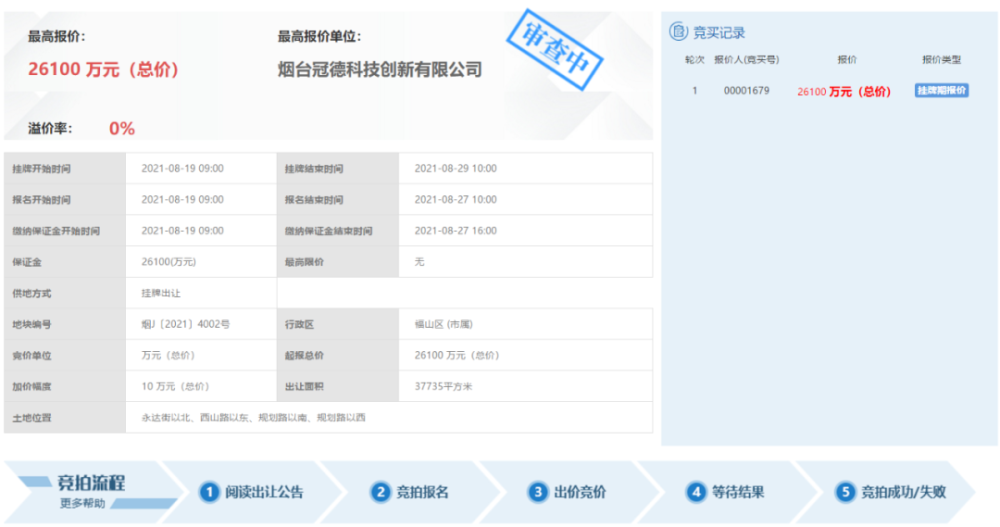Click the 出让面积 label cell
Image resolution: width=1000 pixels, height=527 pixels.
pyautogui.click(x=338, y=387)
